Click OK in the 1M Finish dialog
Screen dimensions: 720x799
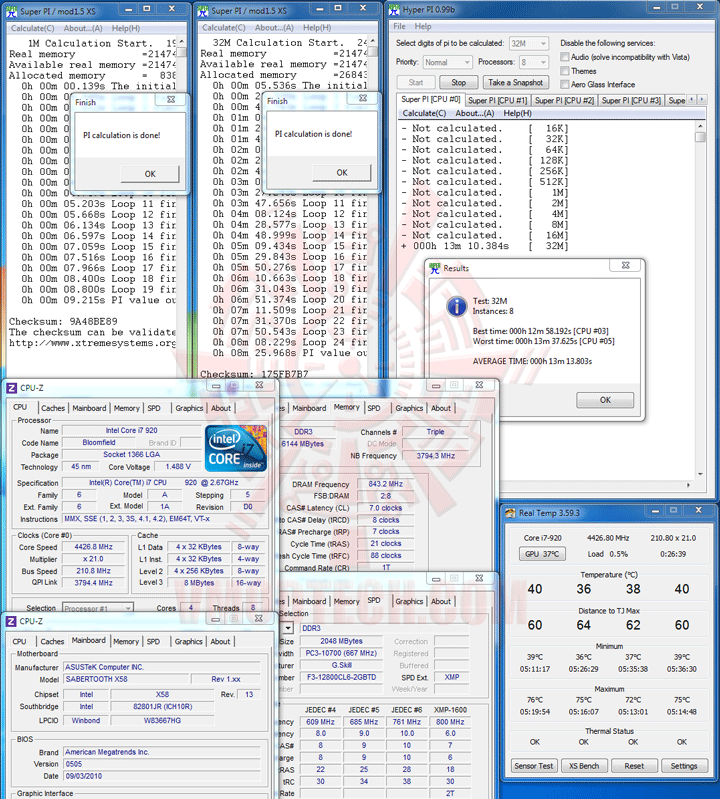click(150, 174)
